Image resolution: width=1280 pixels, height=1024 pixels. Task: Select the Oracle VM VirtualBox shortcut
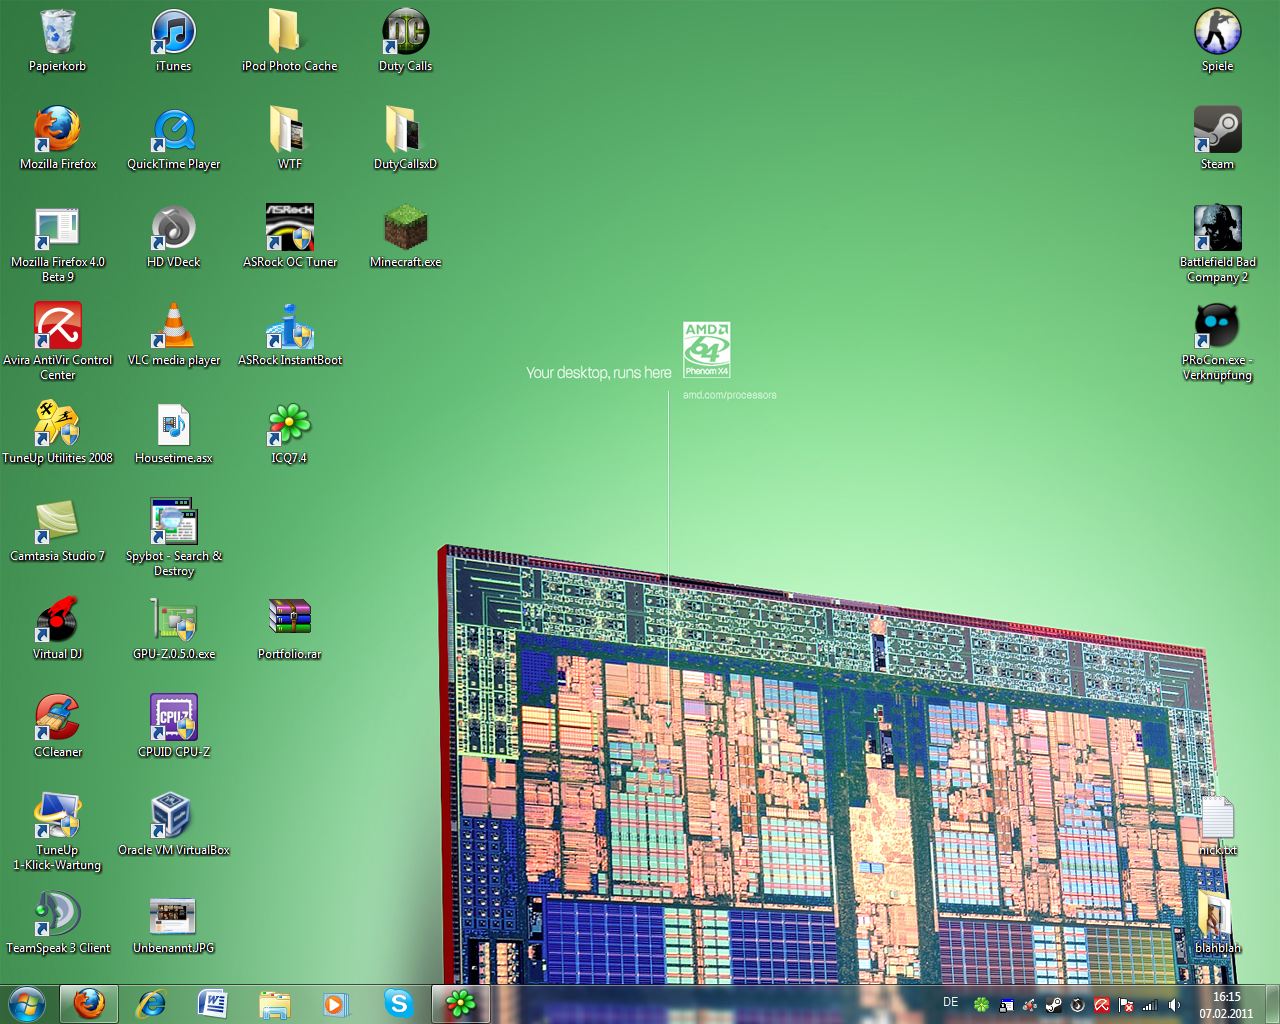coord(173,826)
